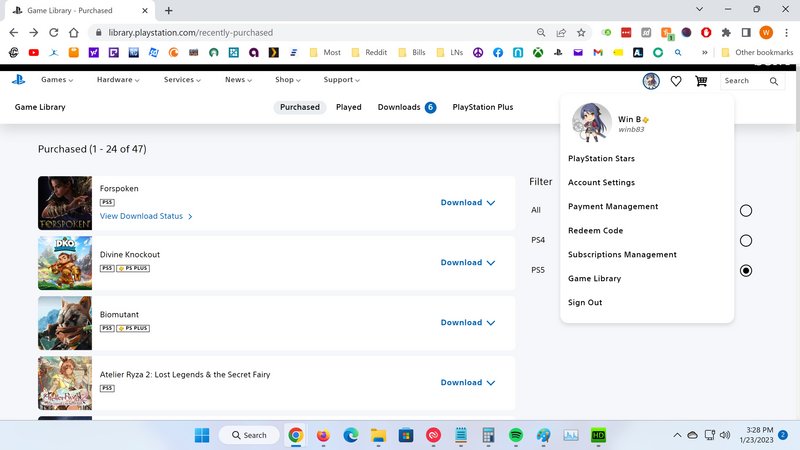Click the browser address bar URL
The width and height of the screenshot is (800, 450).
(x=190, y=33)
